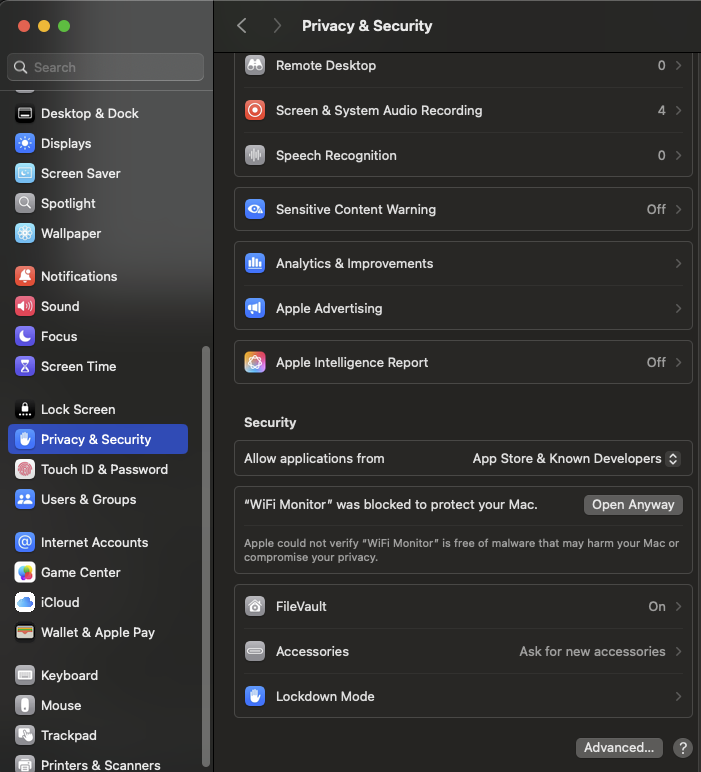
Task: Click the help question mark button
Action: click(683, 748)
